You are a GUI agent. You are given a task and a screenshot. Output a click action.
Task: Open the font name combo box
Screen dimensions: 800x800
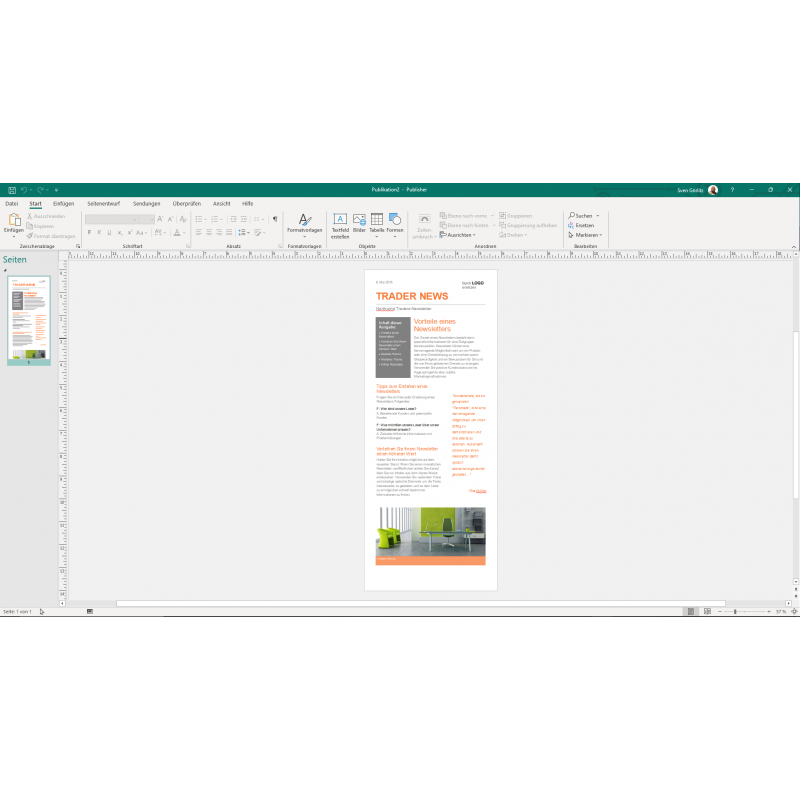pyautogui.click(x=118, y=218)
